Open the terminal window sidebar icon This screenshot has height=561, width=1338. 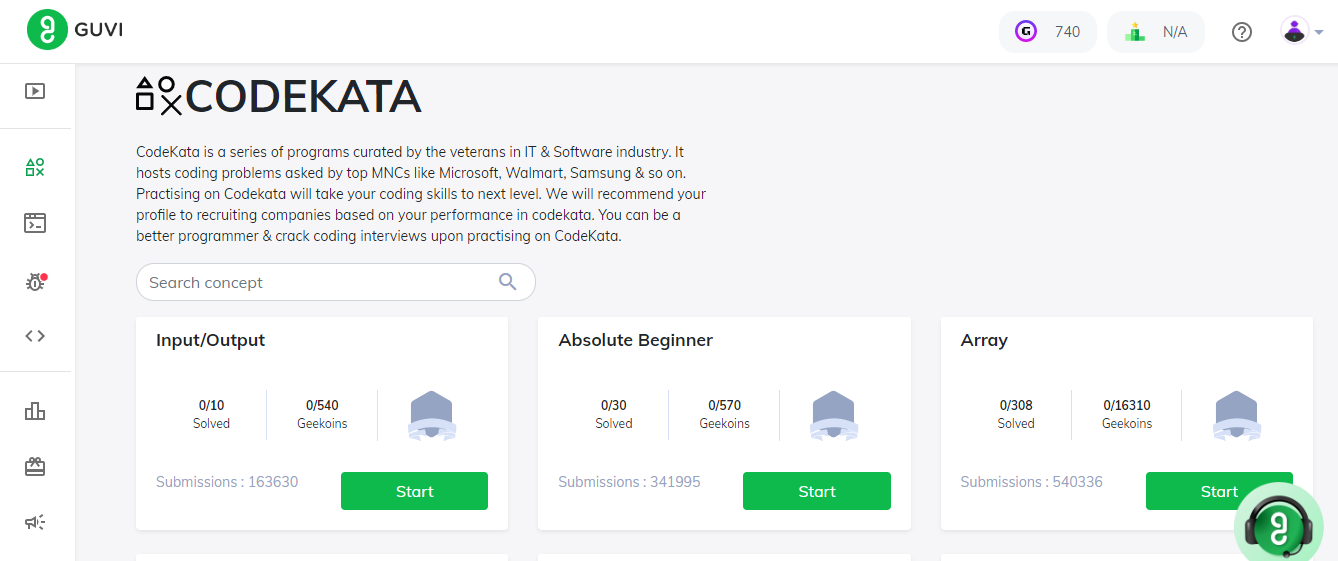[x=35, y=223]
